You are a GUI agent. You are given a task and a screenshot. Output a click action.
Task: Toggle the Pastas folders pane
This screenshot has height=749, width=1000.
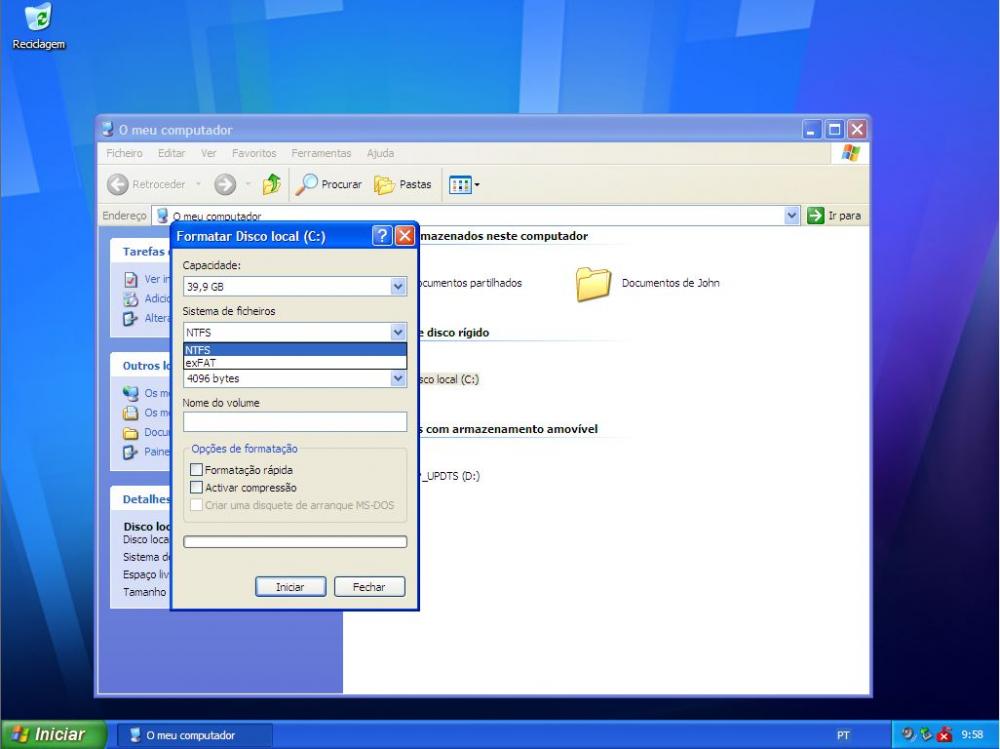403,185
